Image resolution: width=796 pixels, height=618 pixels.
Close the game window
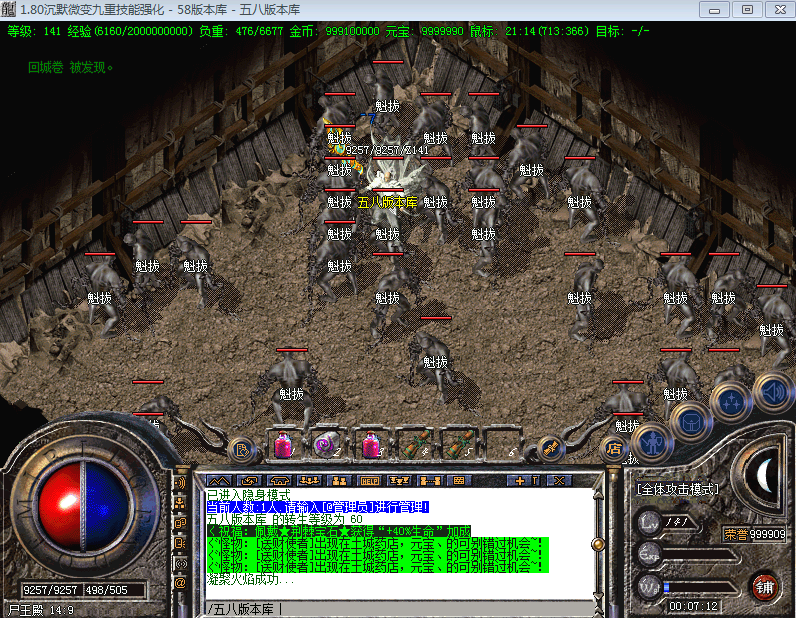pos(780,10)
